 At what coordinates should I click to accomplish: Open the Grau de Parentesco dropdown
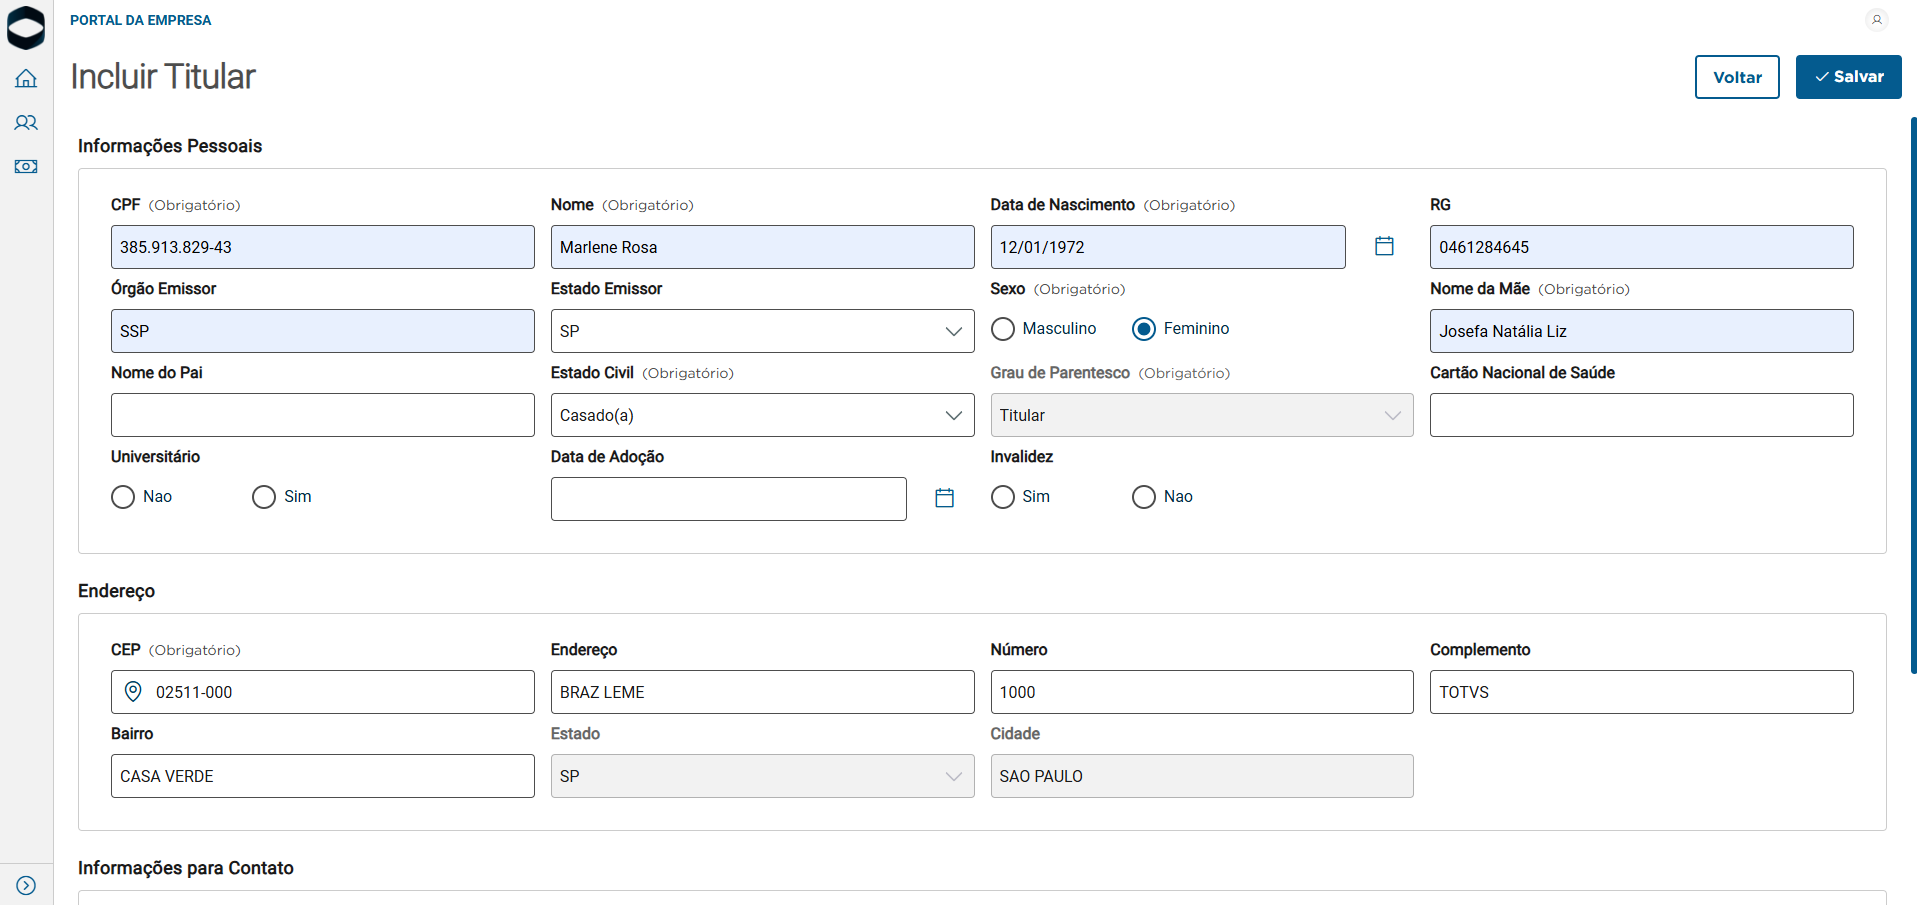1201,415
